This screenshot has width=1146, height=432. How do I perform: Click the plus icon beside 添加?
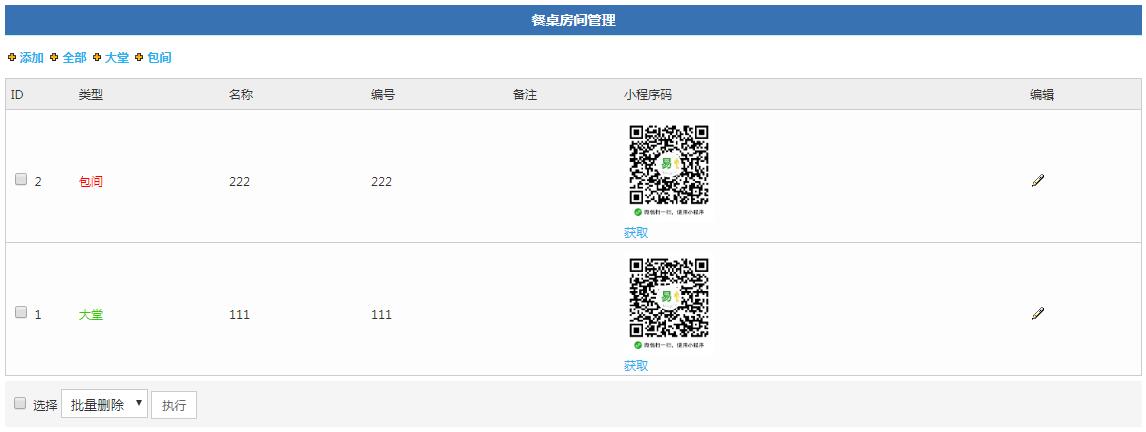click(12, 57)
